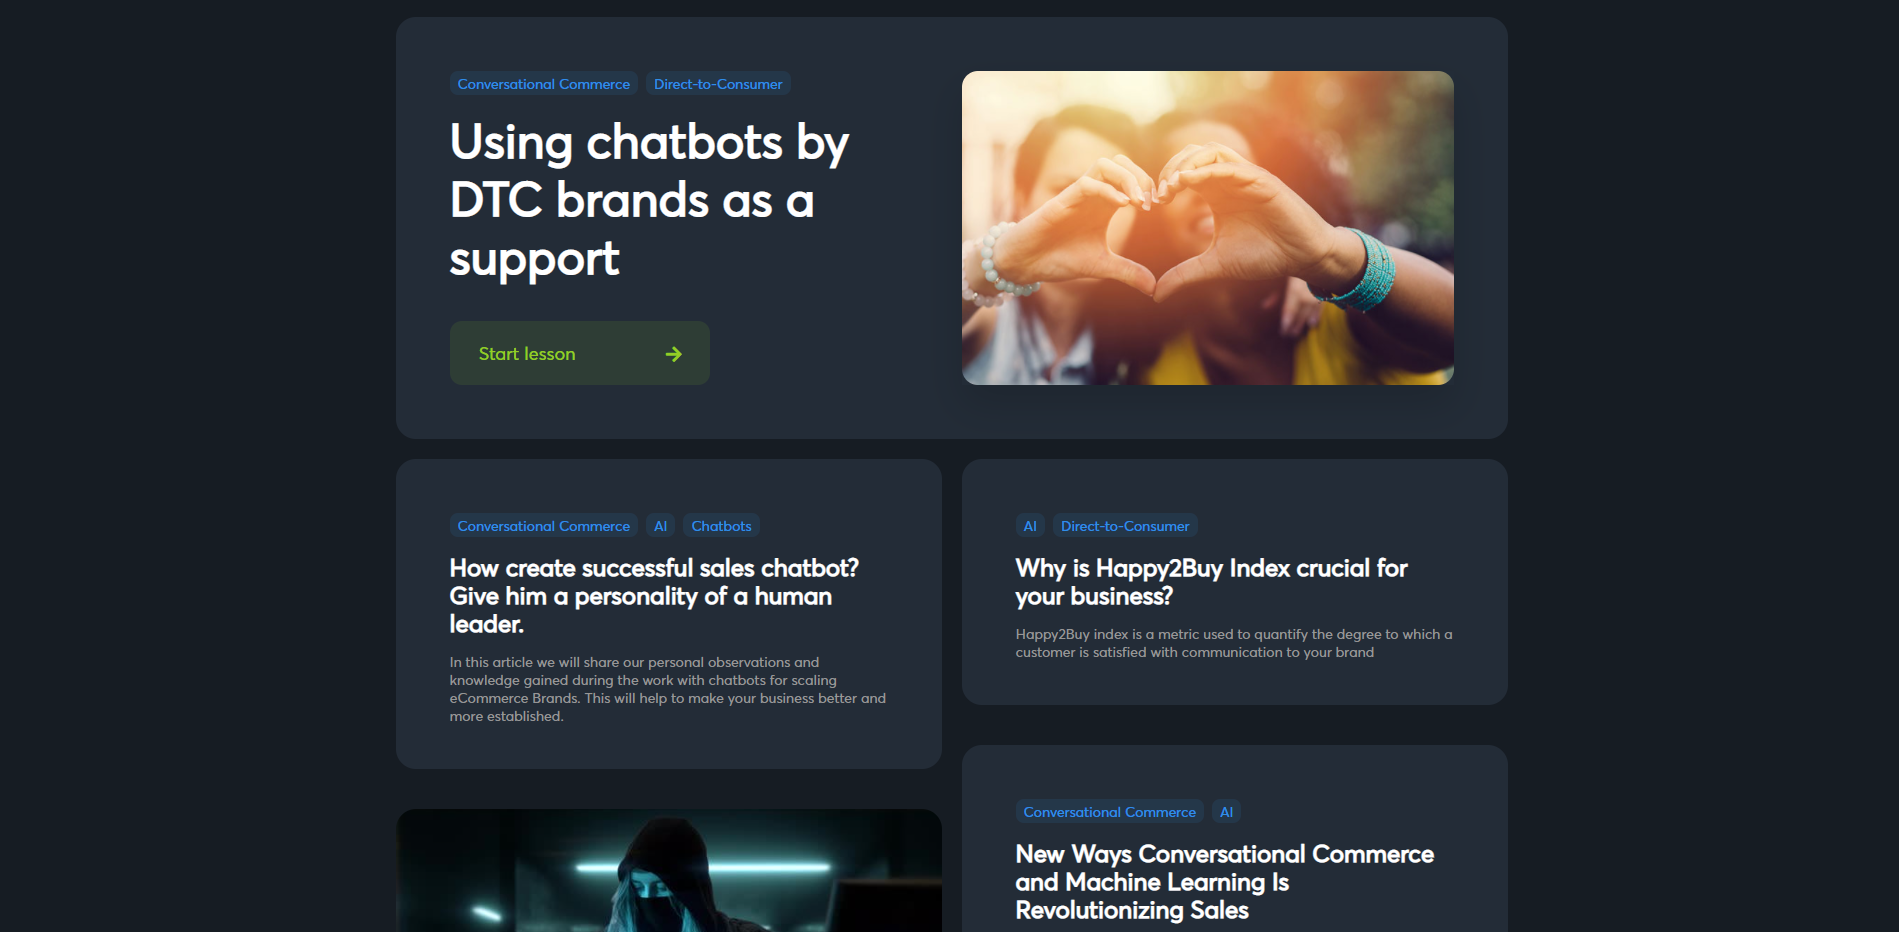Open 'Why is Happy2Buy Index crucial' article
The width and height of the screenshot is (1899, 932).
pos(1211,582)
